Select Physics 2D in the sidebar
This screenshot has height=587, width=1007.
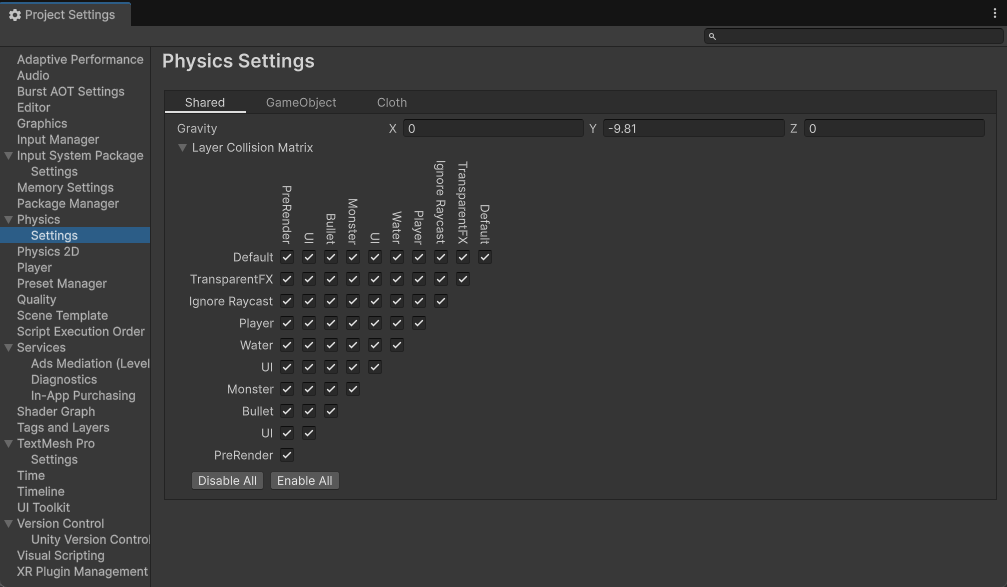point(48,252)
